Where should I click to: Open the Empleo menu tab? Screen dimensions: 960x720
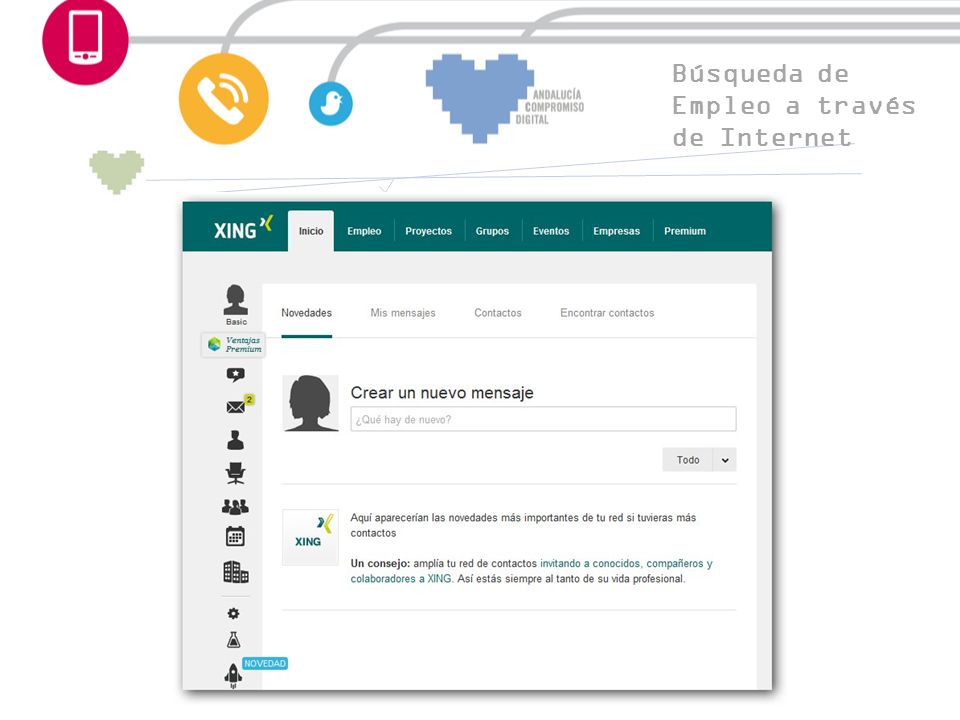point(364,231)
